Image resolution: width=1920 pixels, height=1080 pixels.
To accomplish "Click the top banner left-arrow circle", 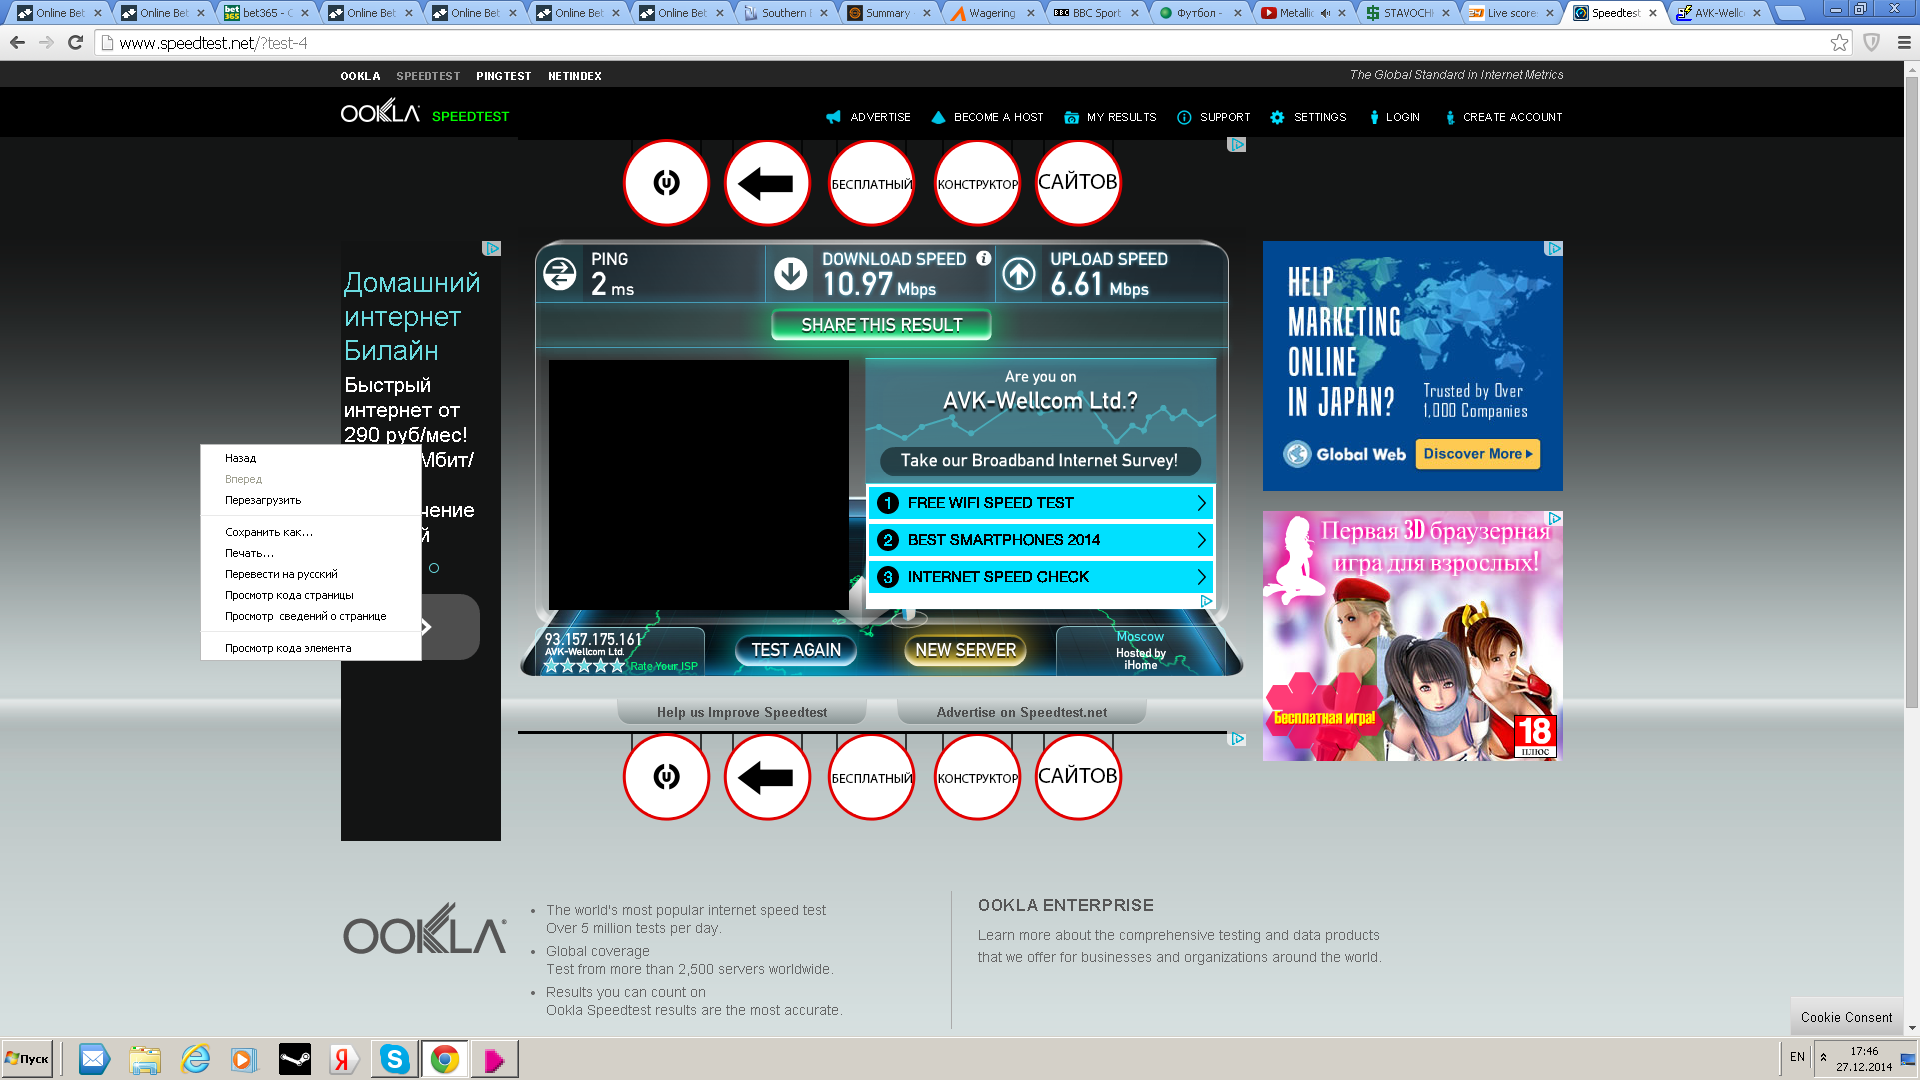I will 767,183.
